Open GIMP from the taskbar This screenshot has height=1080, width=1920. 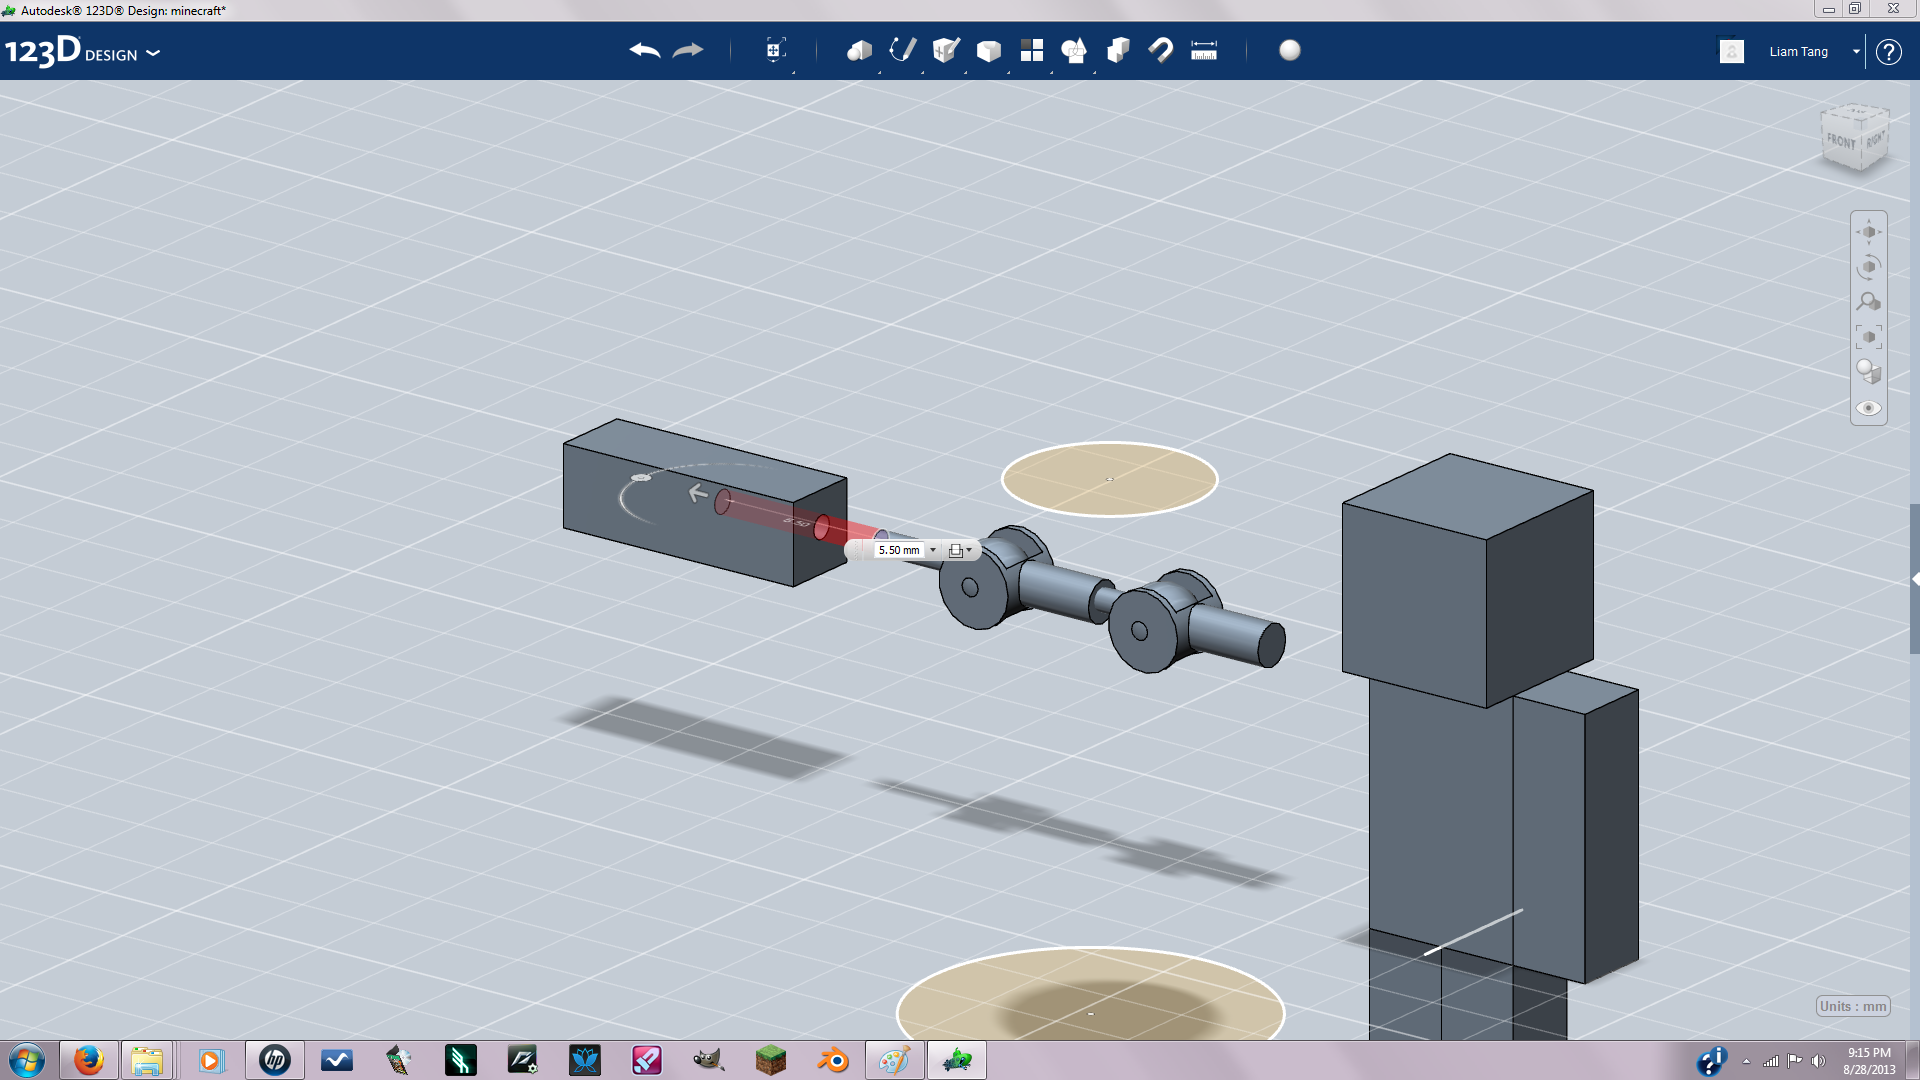coord(708,1060)
